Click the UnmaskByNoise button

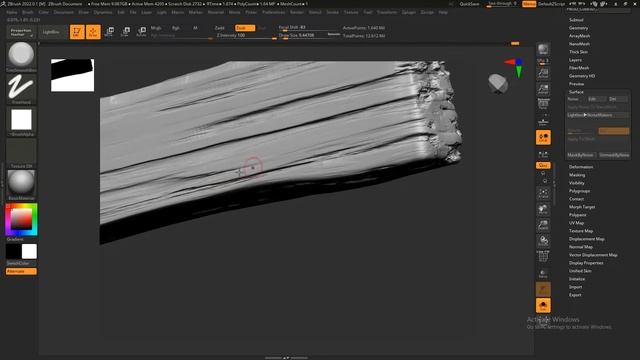614,155
